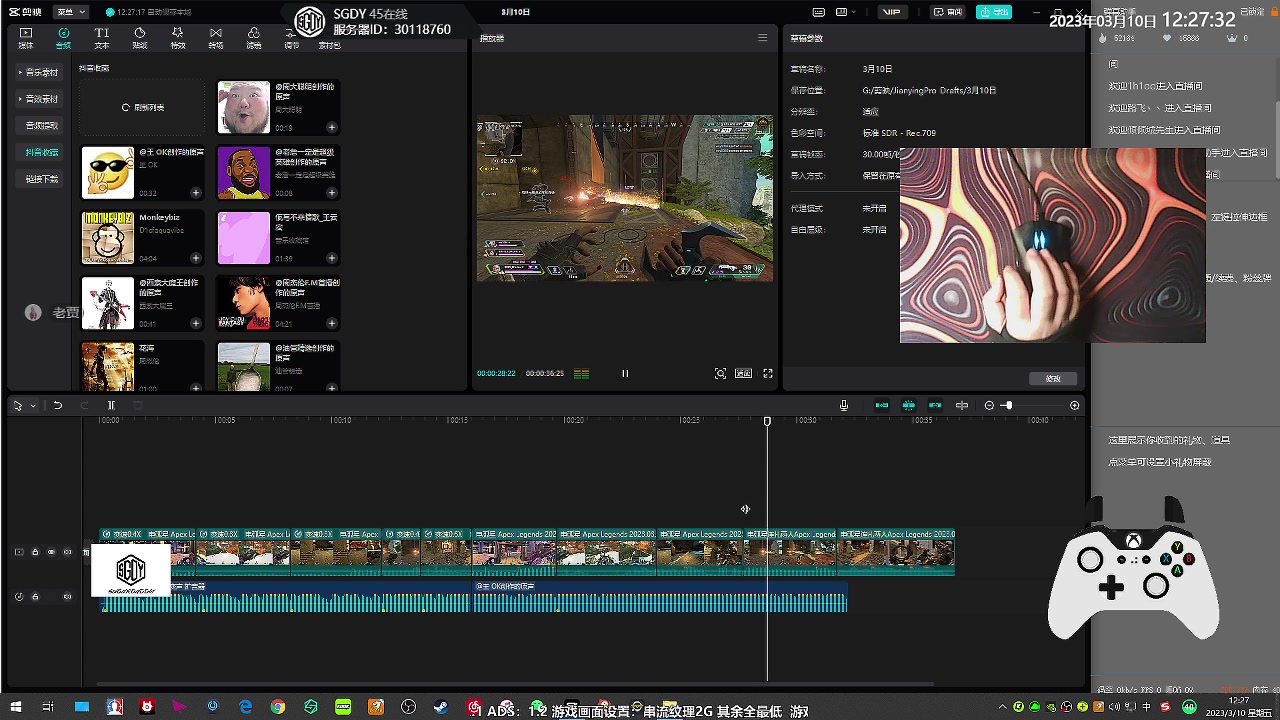This screenshot has height=720, width=1280.
Task: Select the pointer tool in timeline toolbar
Action: click(x=18, y=405)
